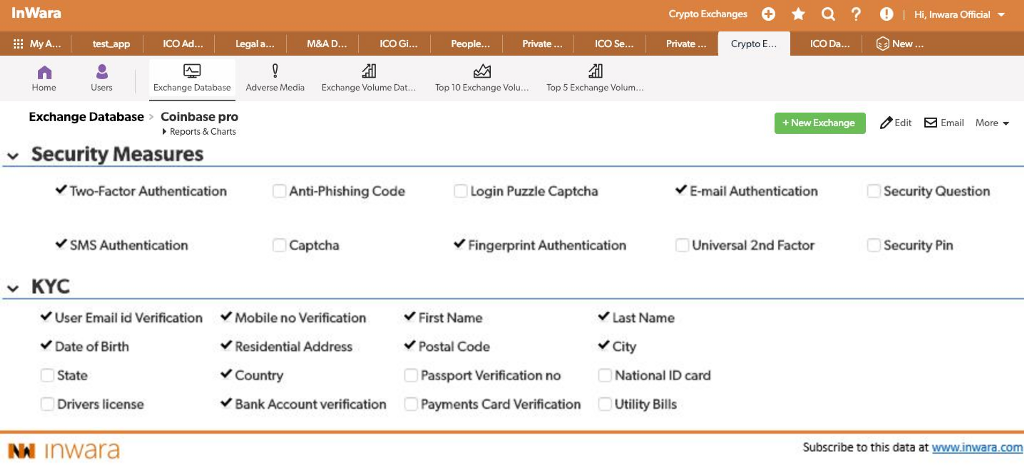The image size is (1024, 469).
Task: Click the alert notification icon
Action: point(886,14)
